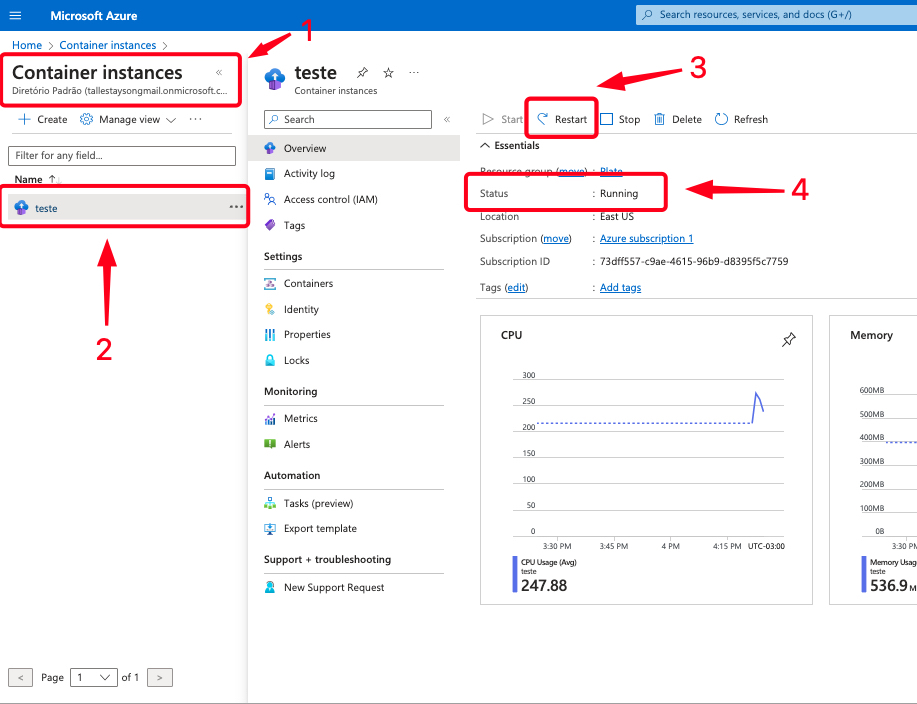Mark teste as favorite with star
Viewport: 917px width, 704px height.
388,73
